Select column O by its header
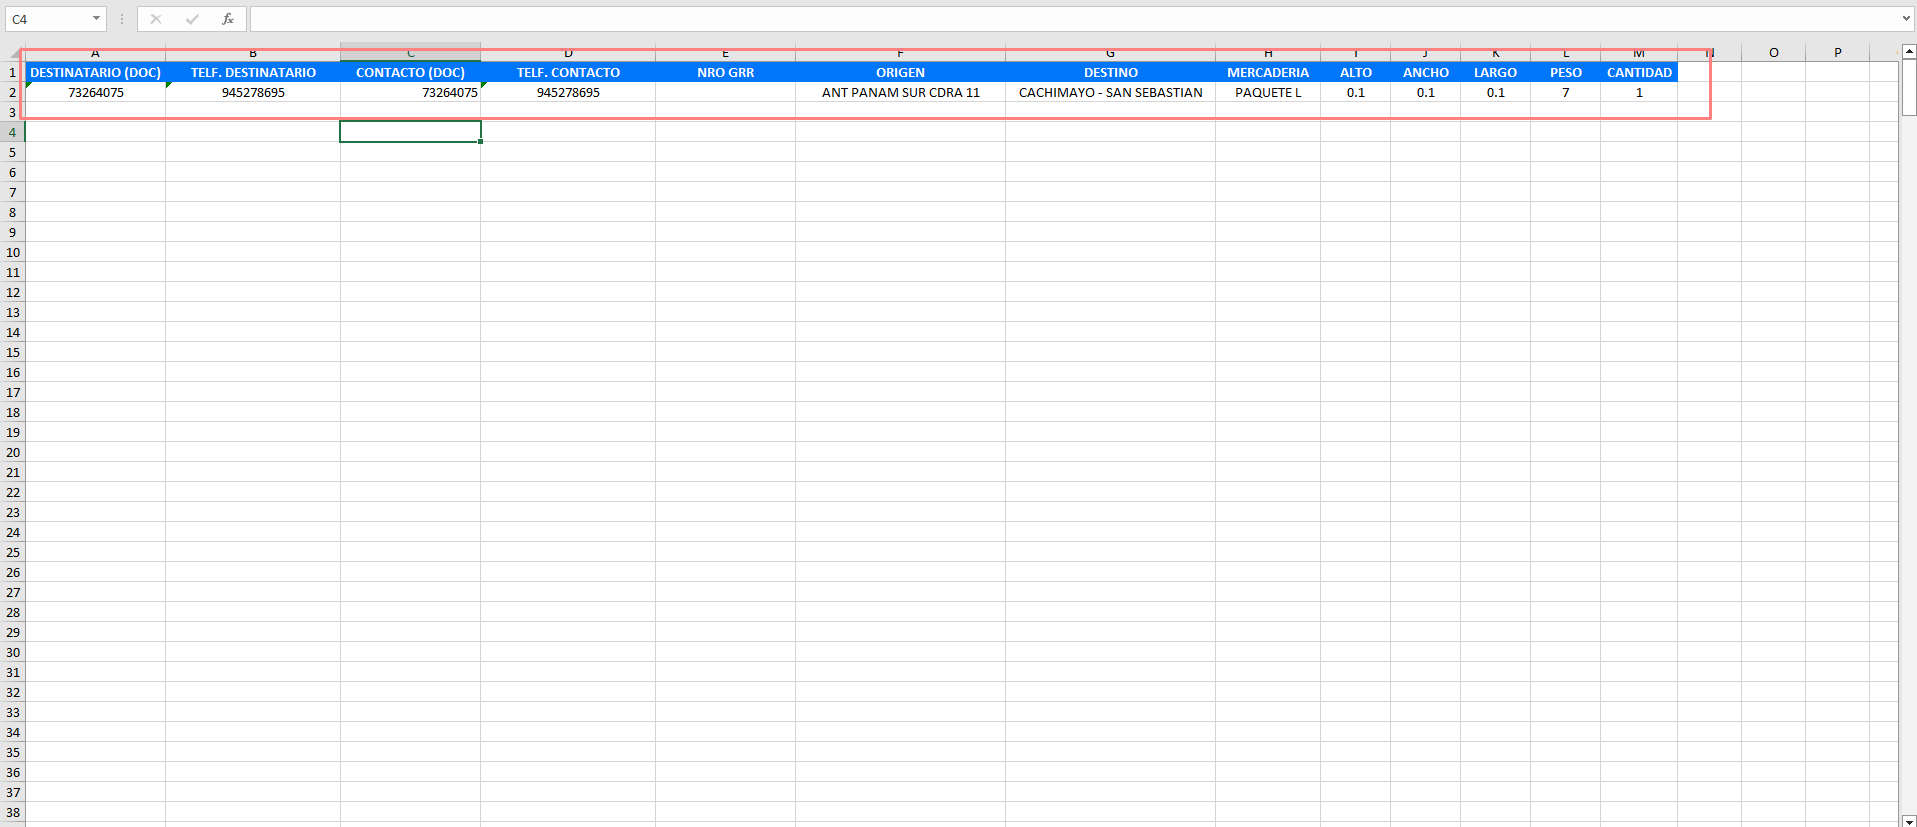Viewport: 1917px width, 827px height. click(1773, 53)
